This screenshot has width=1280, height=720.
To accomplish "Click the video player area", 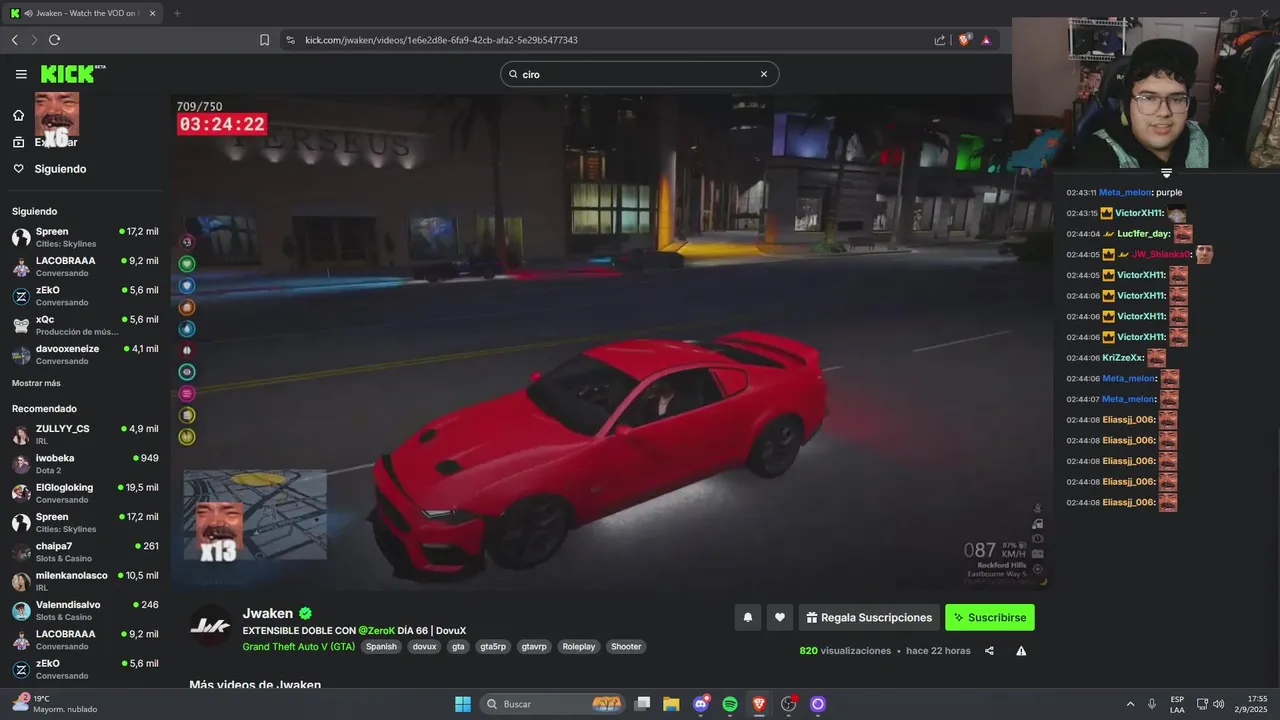I will pyautogui.click(x=610, y=342).
